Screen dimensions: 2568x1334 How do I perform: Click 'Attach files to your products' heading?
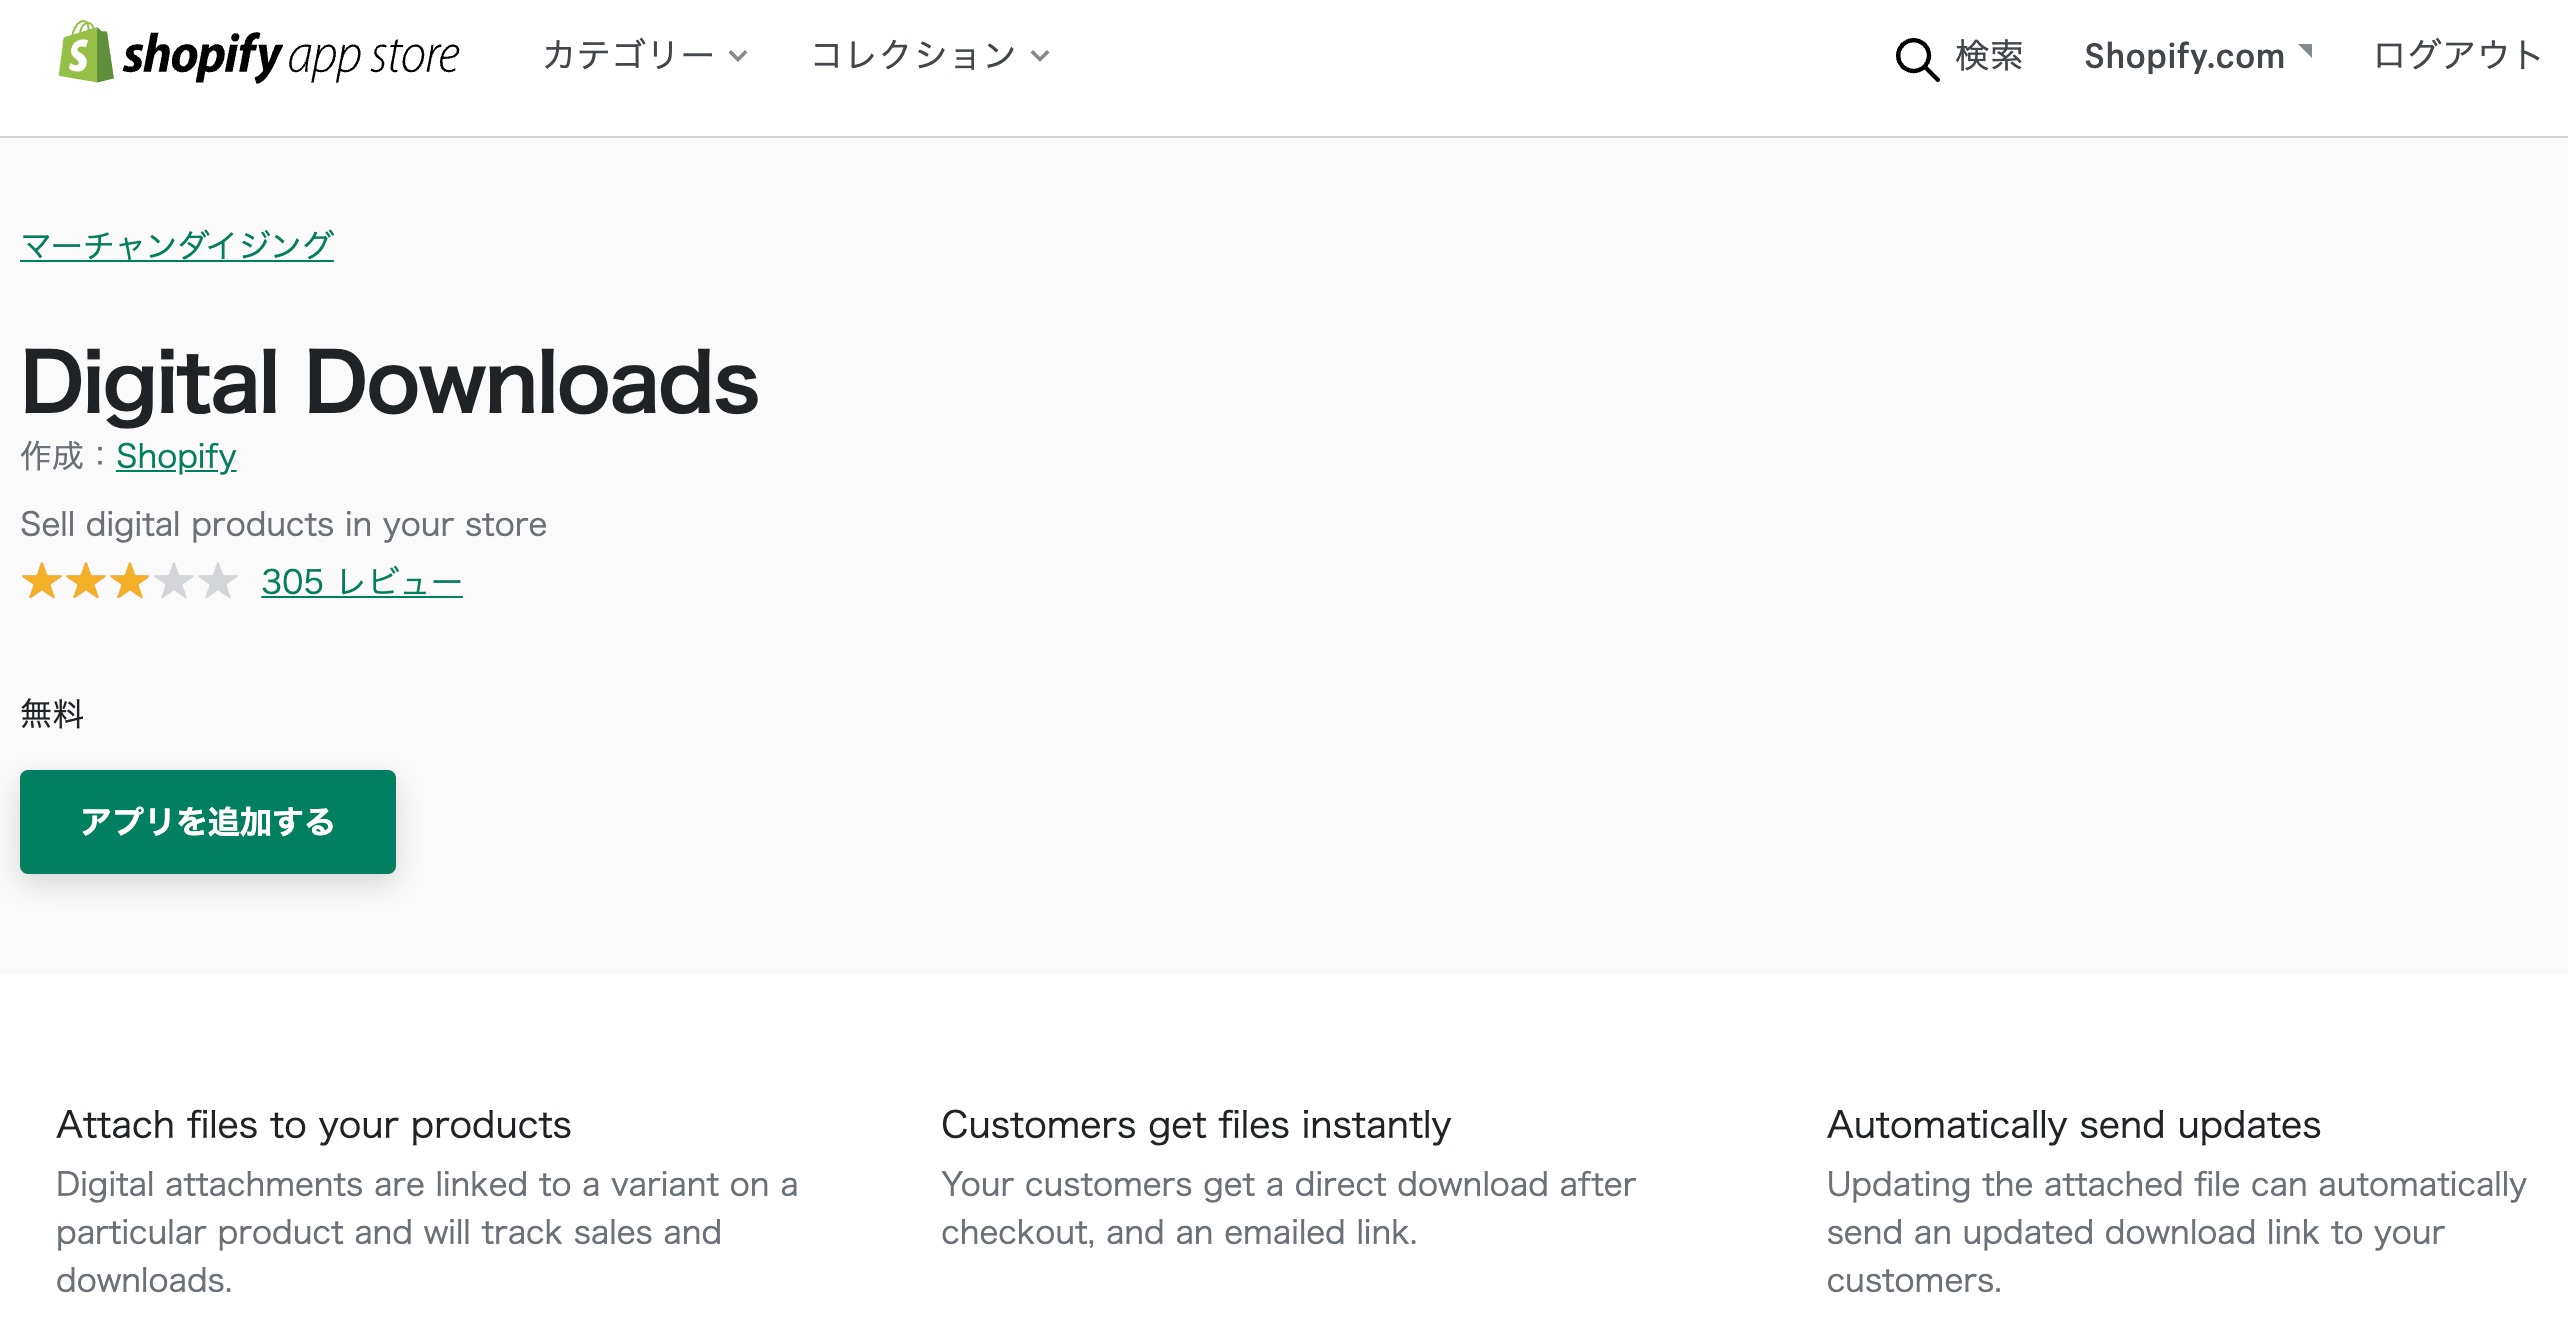pos(313,1125)
